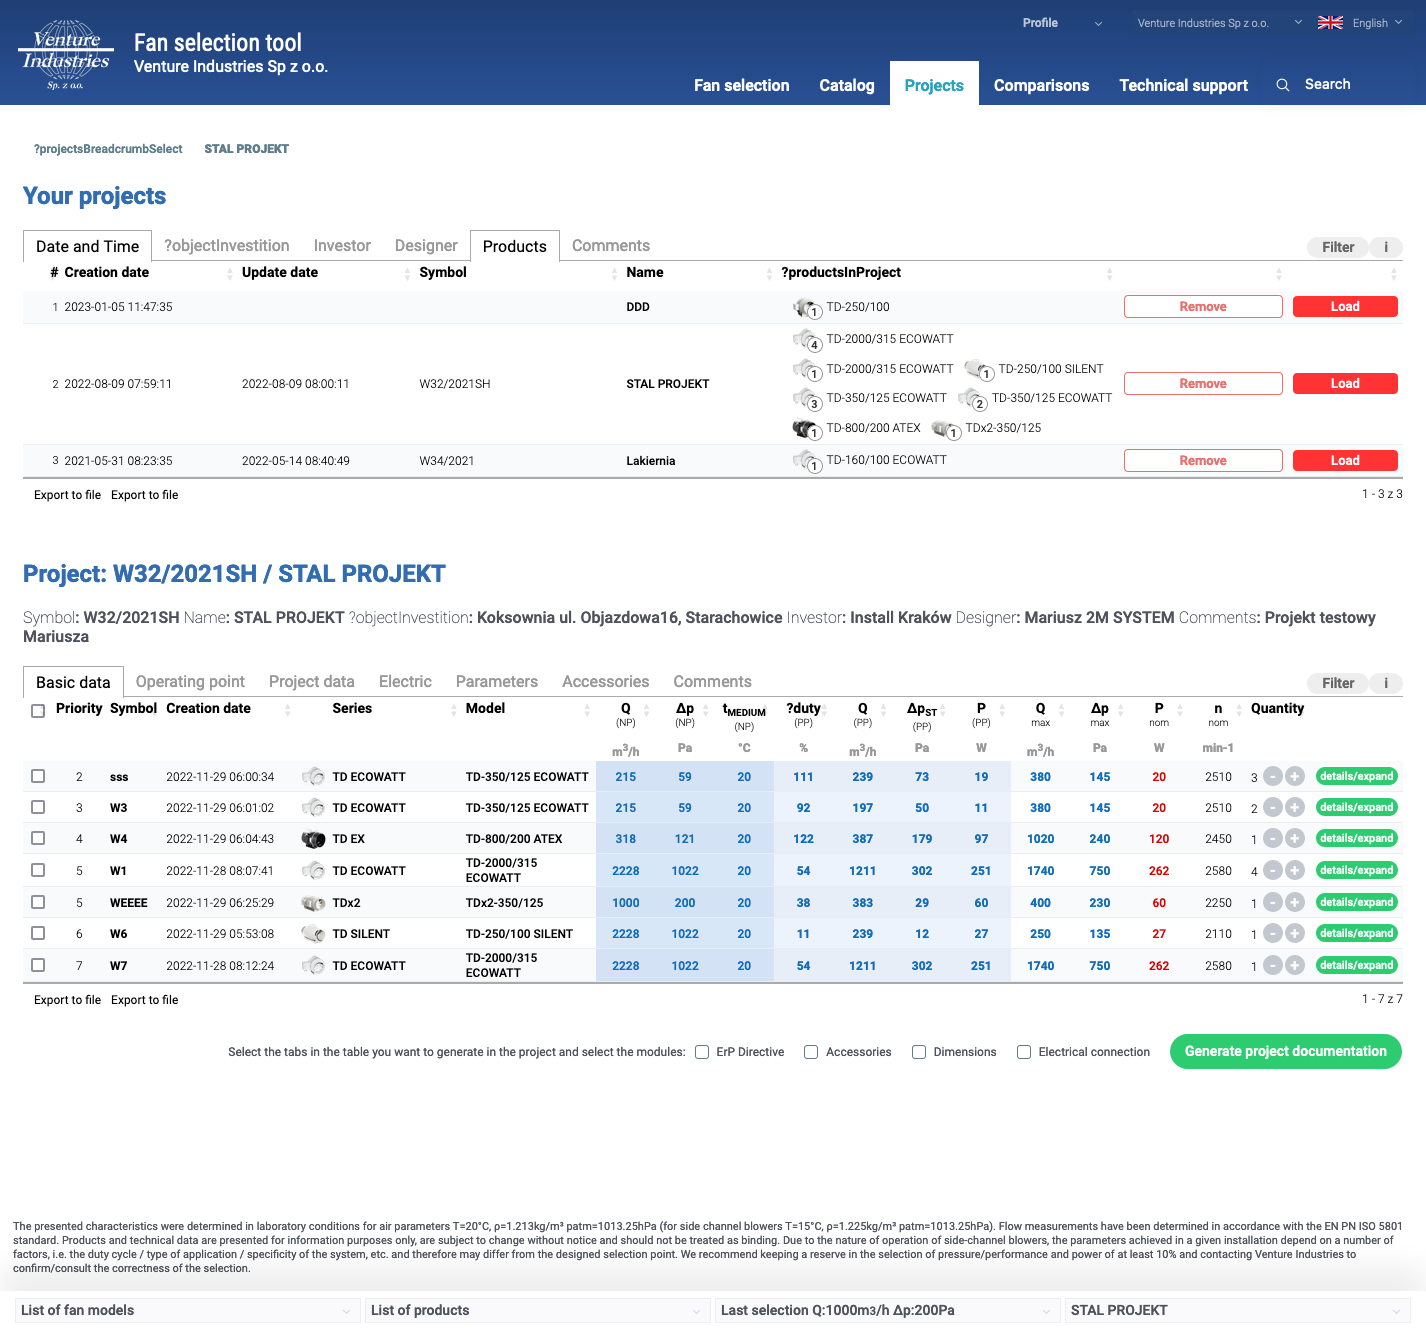
Task: Increase quantity for the sss row
Action: pos(1294,777)
